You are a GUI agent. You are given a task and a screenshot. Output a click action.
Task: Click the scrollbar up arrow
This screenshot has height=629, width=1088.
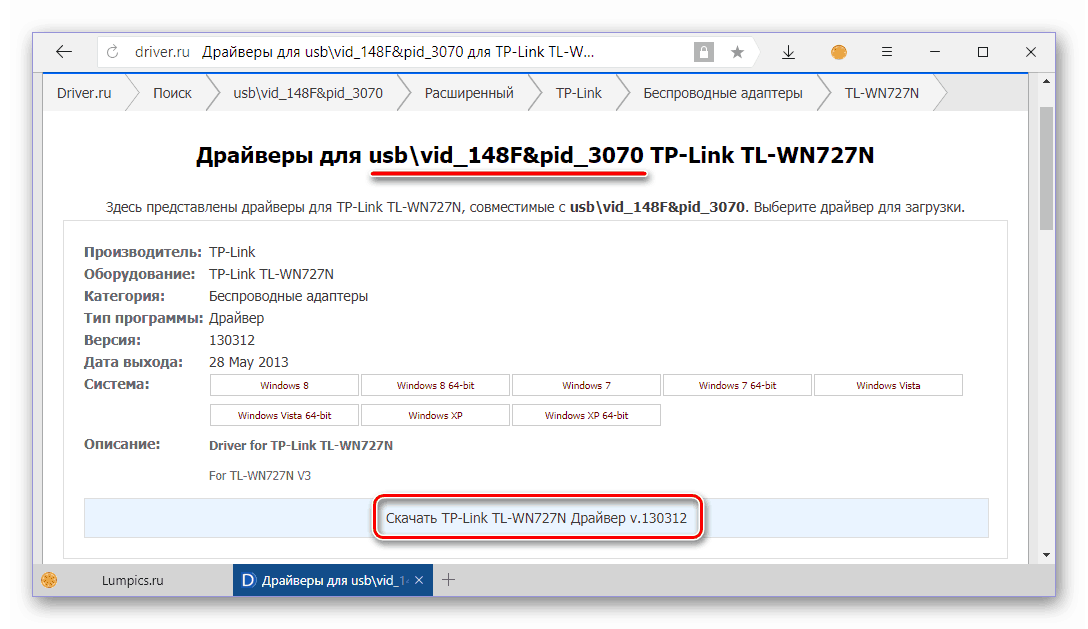coord(1046,82)
